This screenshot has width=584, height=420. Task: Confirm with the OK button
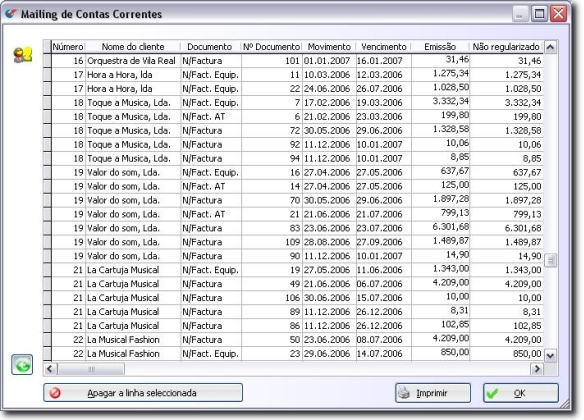[521, 393]
